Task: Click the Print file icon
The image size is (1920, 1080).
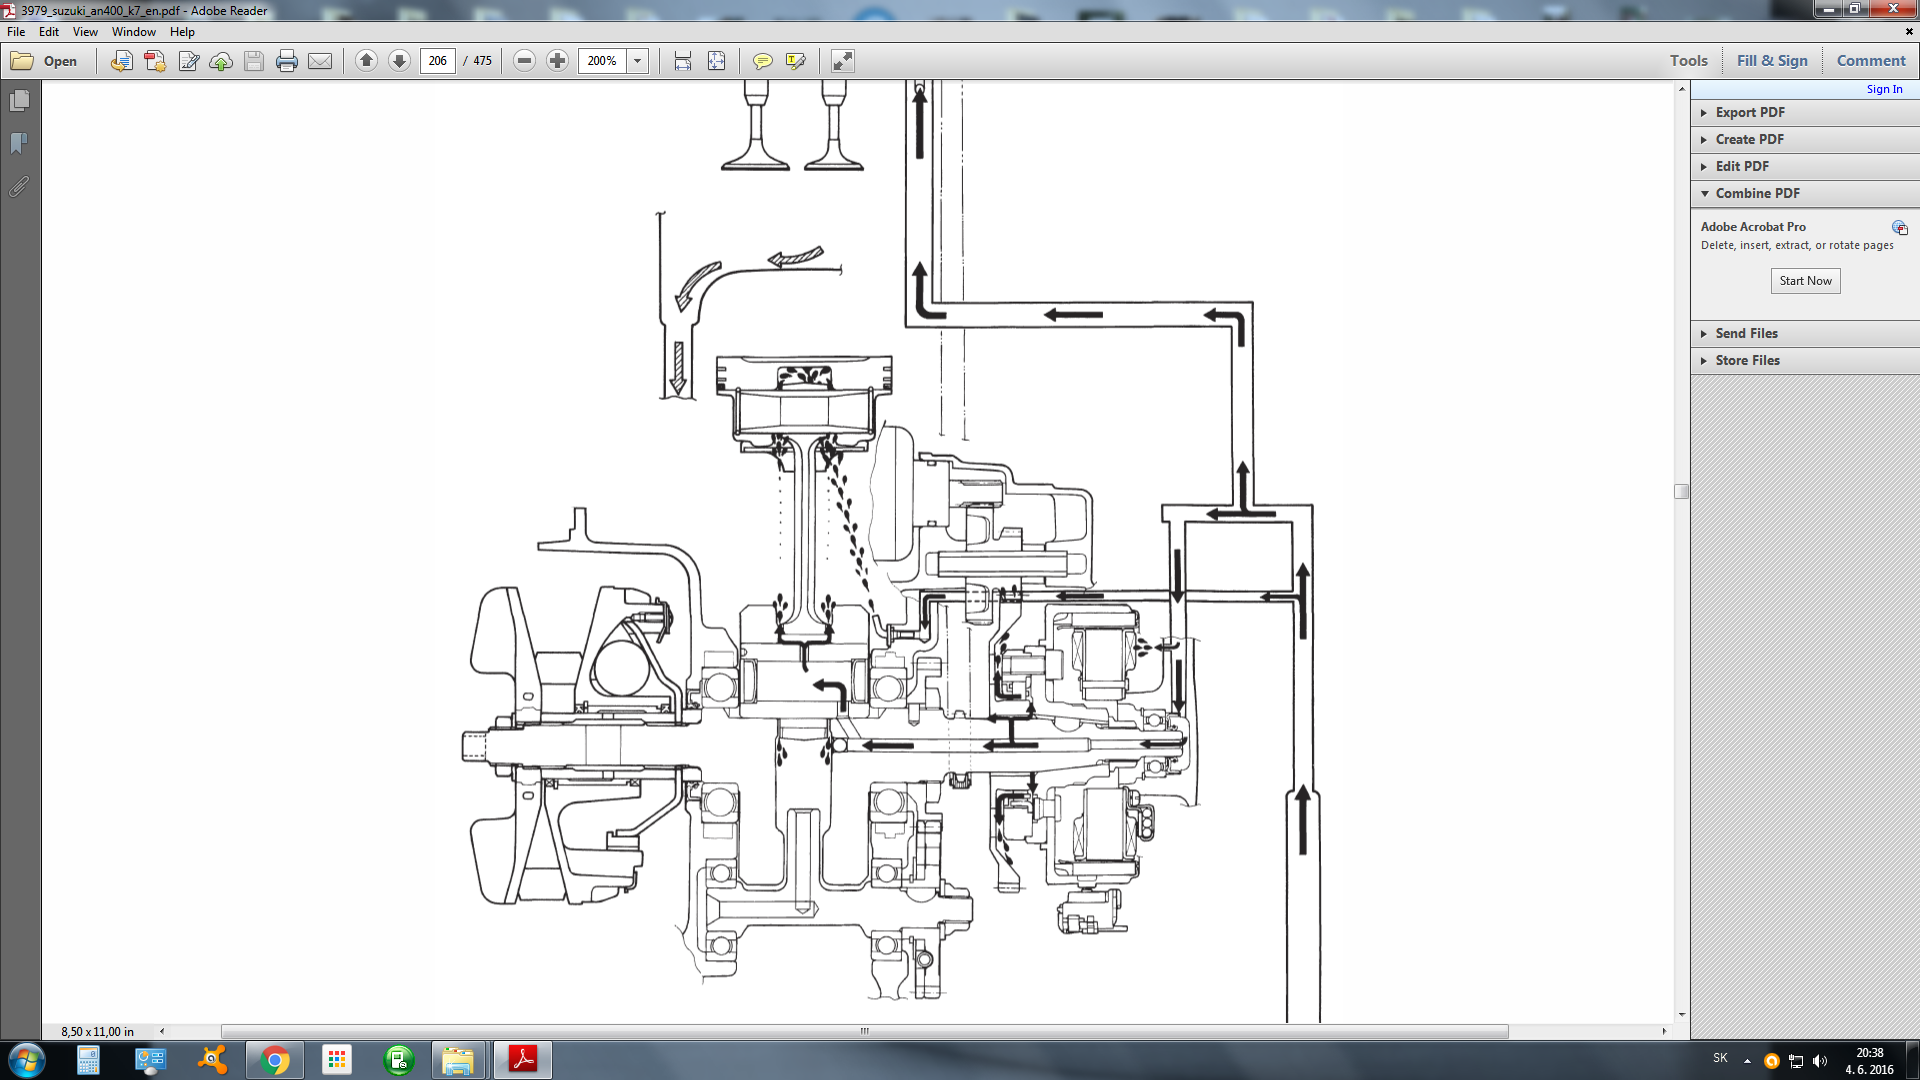Action: coord(287,61)
